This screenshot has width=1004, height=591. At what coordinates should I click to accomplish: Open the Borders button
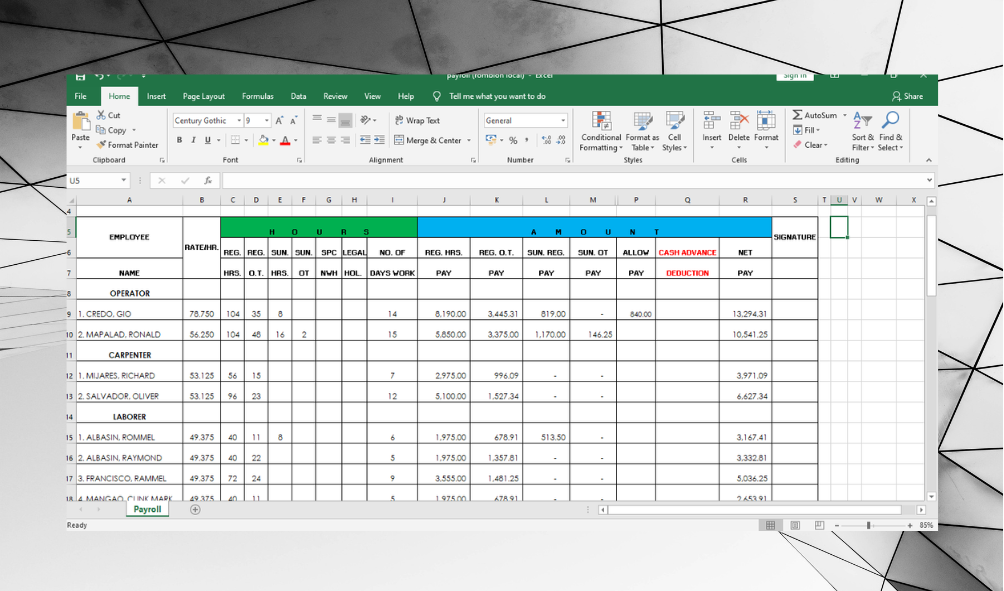[236, 140]
